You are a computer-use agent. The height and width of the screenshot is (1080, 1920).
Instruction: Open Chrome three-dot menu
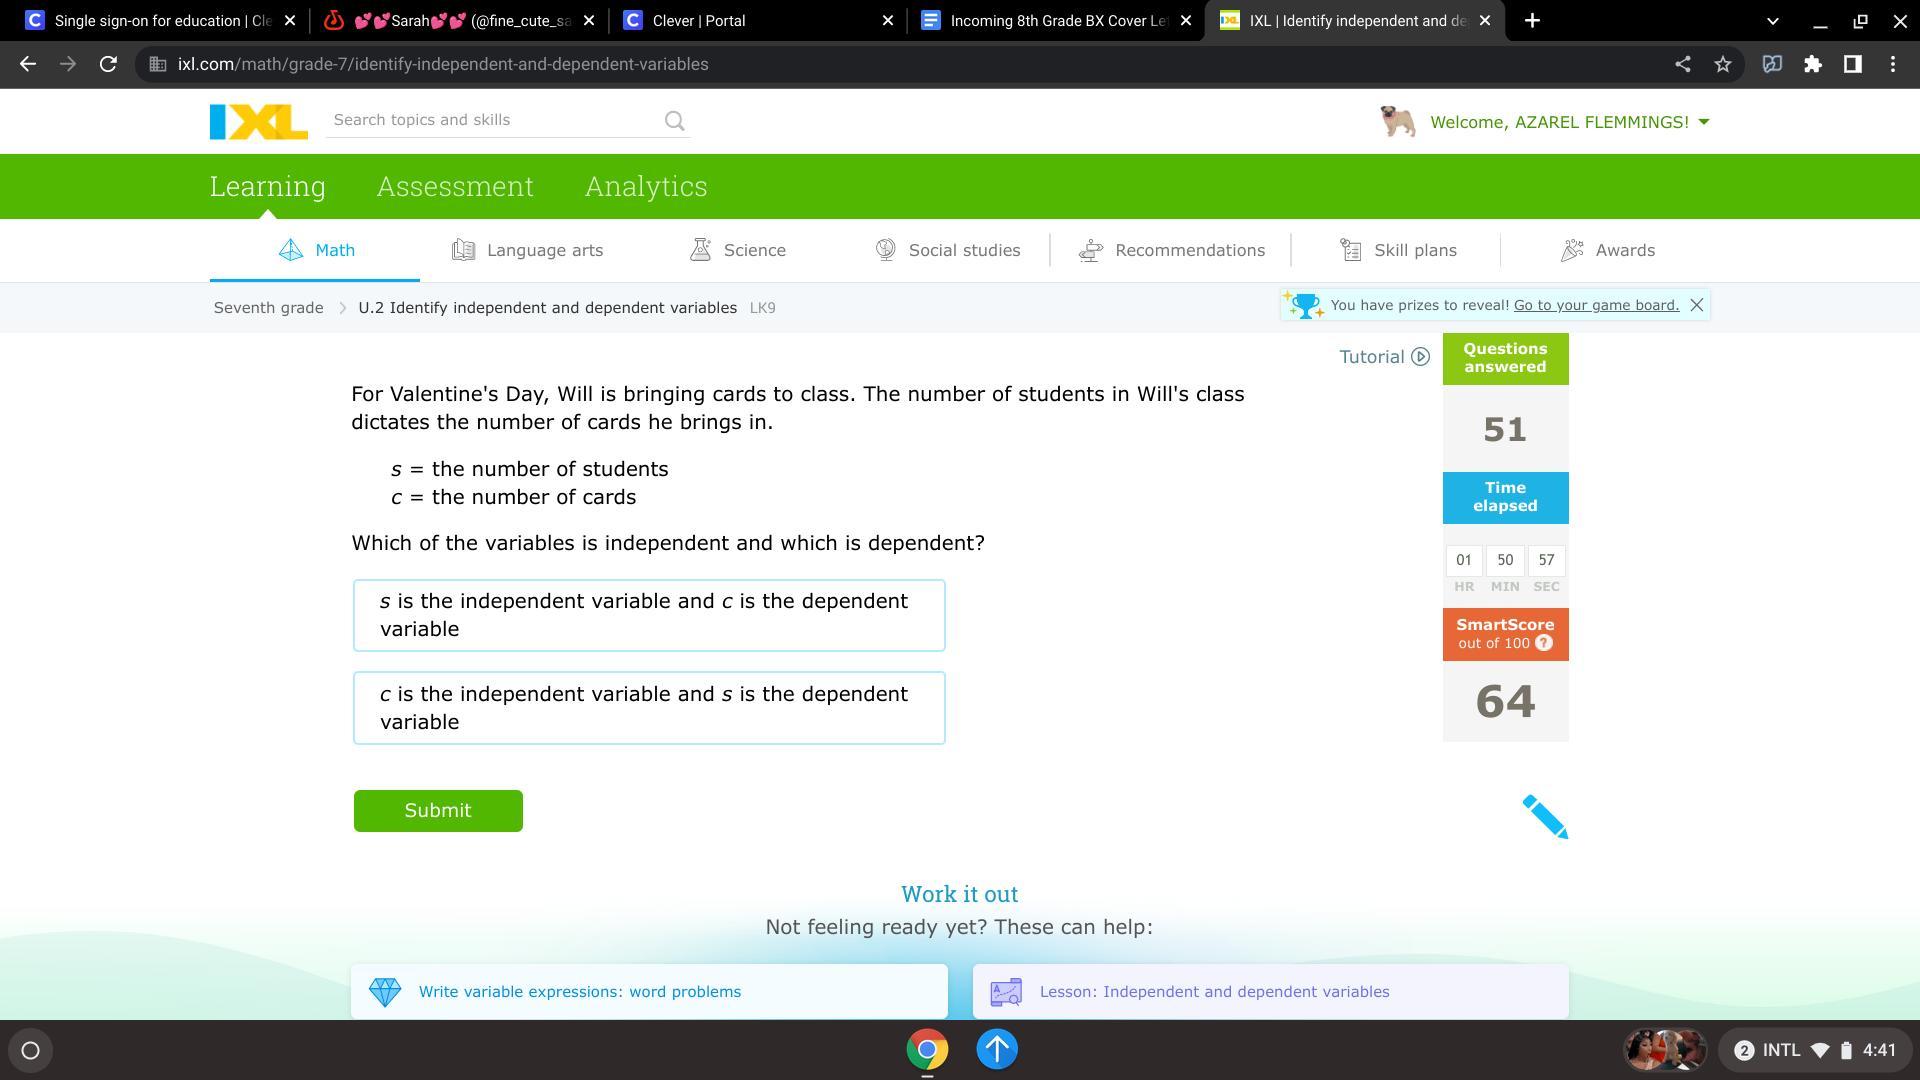(1892, 64)
